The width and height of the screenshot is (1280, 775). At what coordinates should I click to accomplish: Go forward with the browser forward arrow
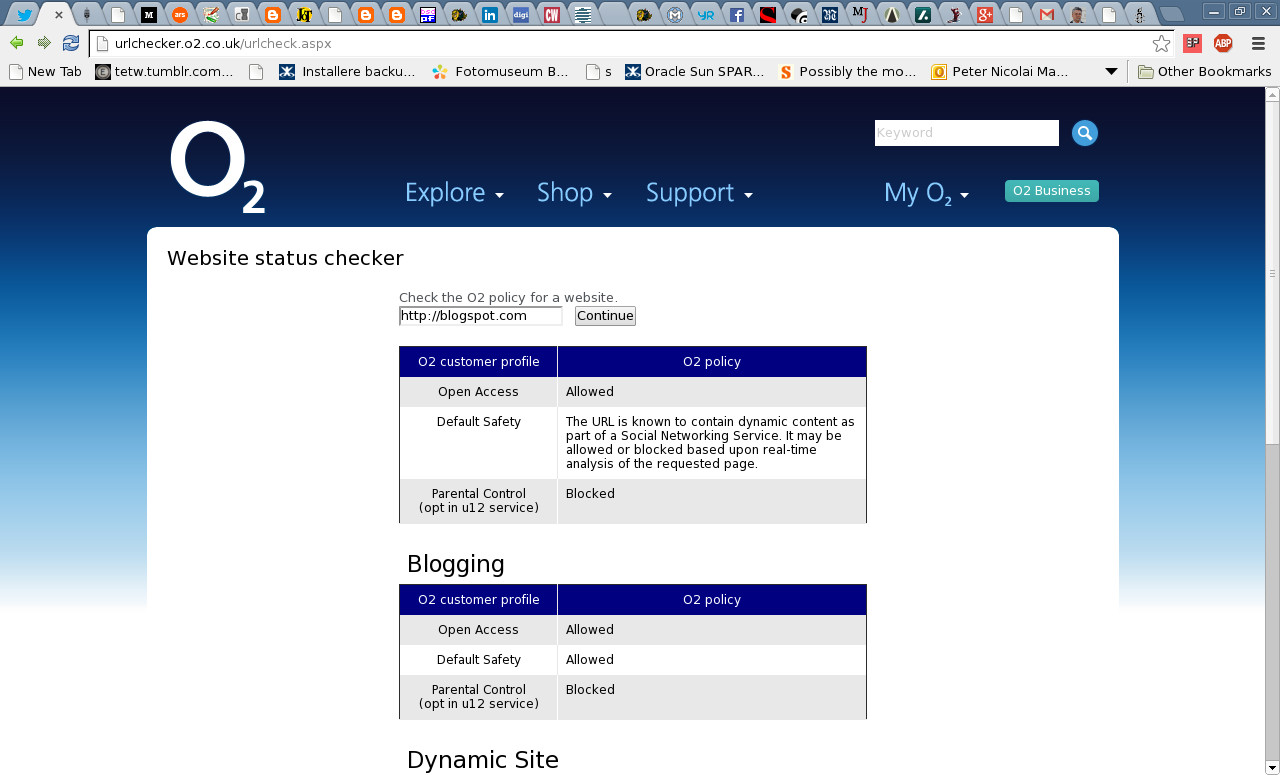click(44, 43)
